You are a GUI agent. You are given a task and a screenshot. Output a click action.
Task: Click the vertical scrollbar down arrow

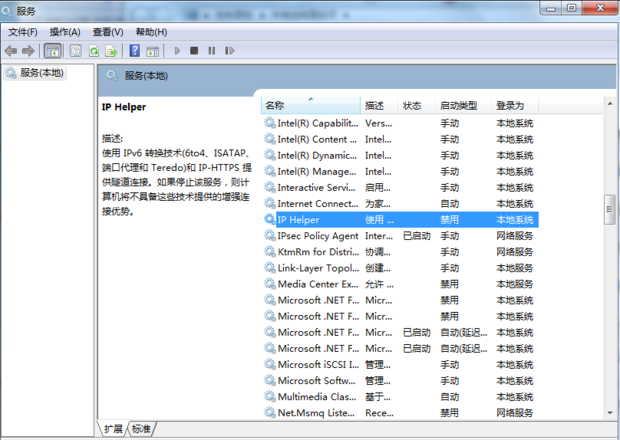[x=609, y=413]
